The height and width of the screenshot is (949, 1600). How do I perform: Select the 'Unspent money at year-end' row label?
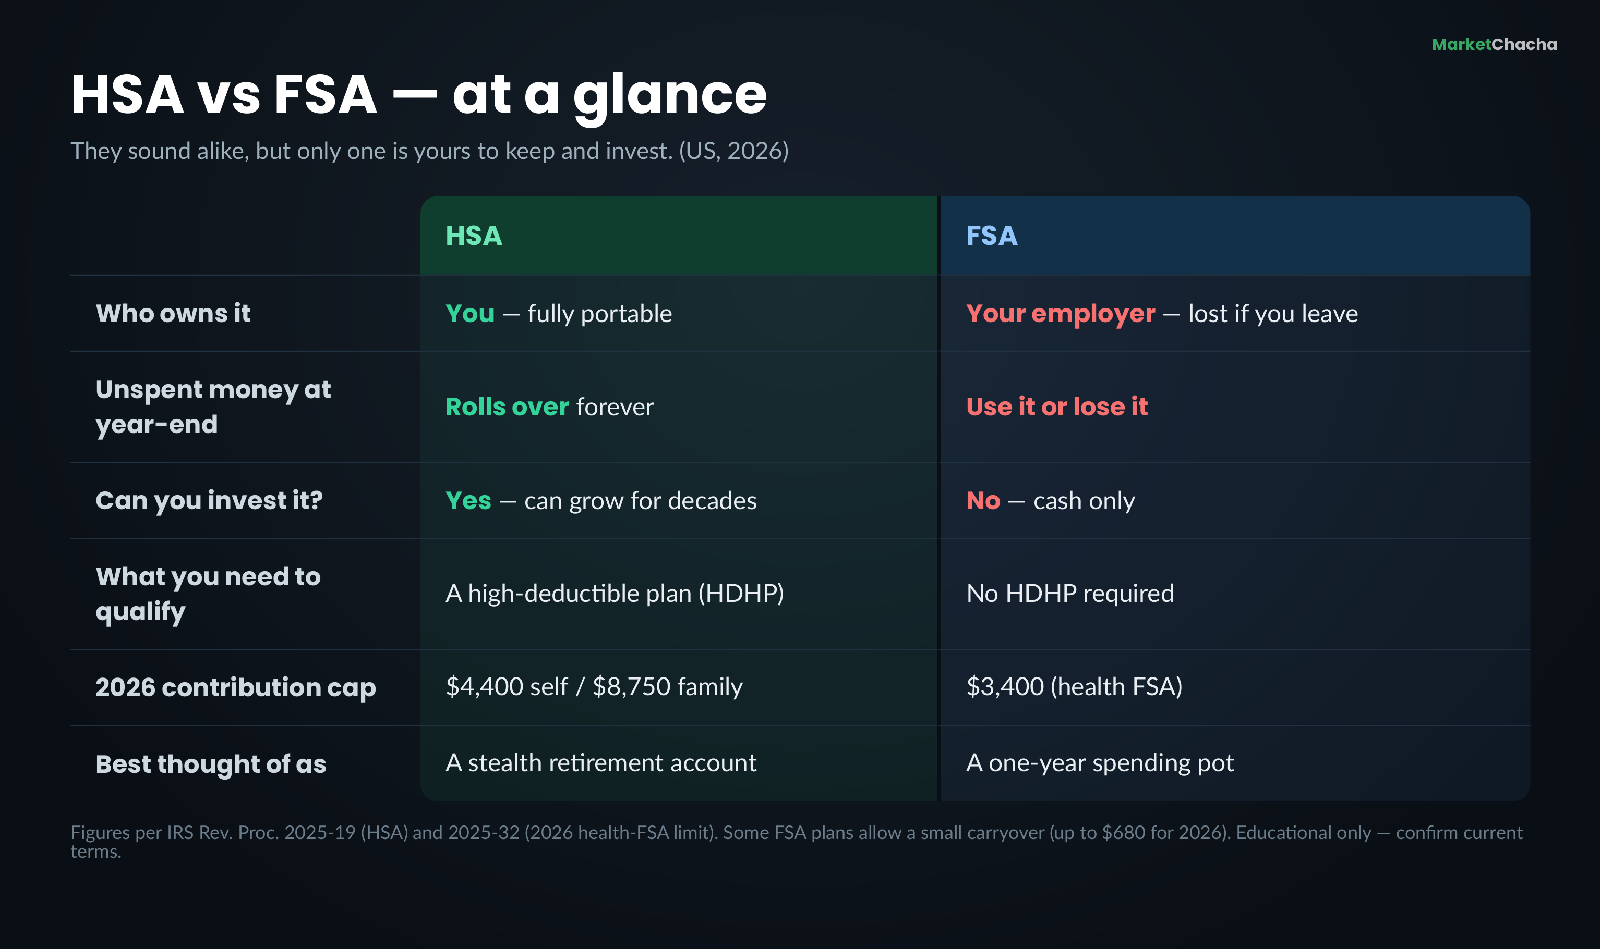pos(213,407)
